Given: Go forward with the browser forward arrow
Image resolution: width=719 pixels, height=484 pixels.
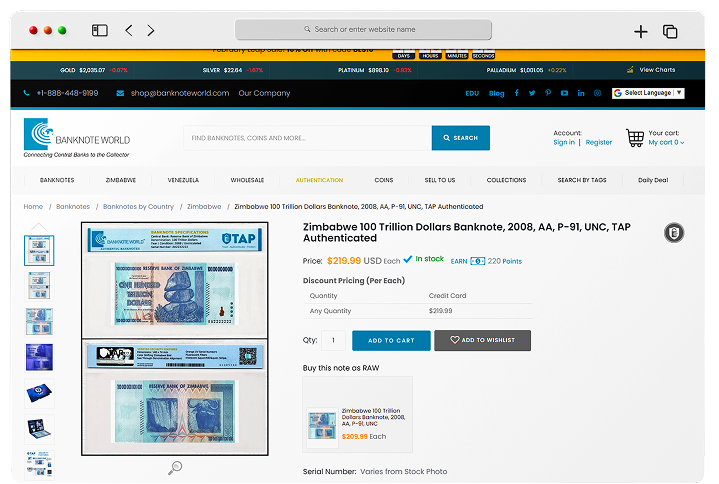Looking at the screenshot, I should [151, 31].
